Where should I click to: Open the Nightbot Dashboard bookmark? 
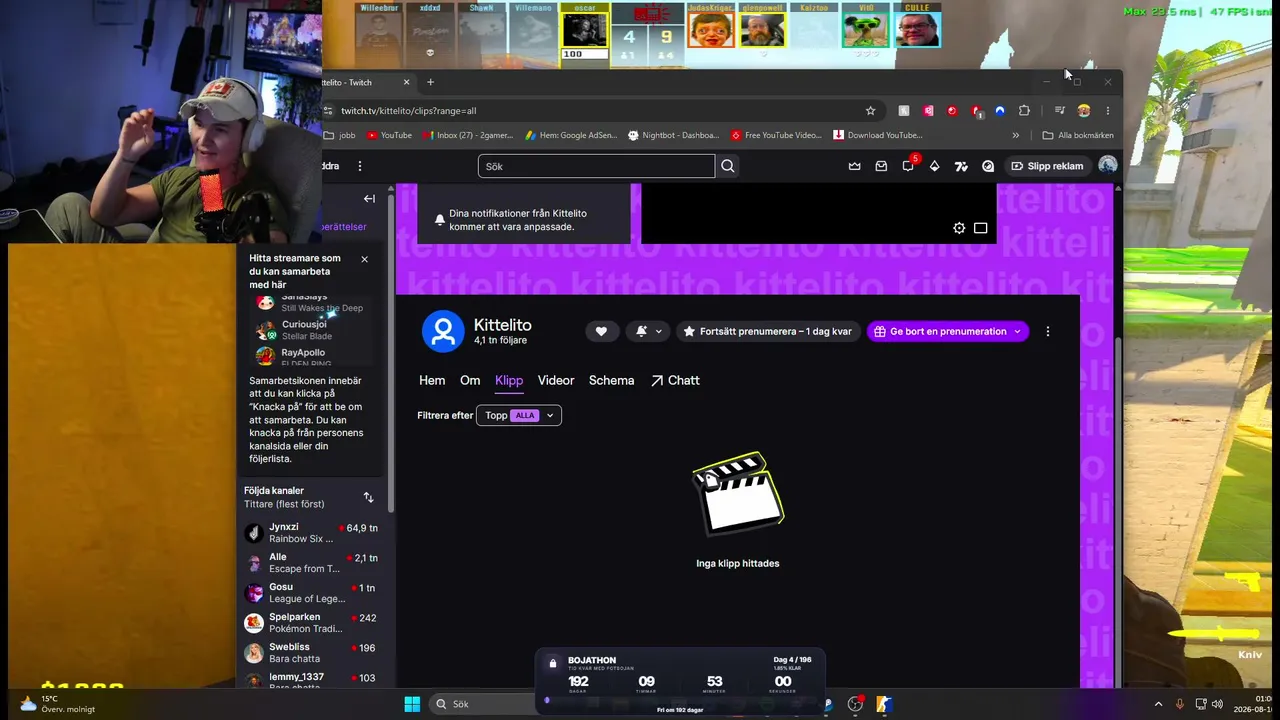[675, 135]
